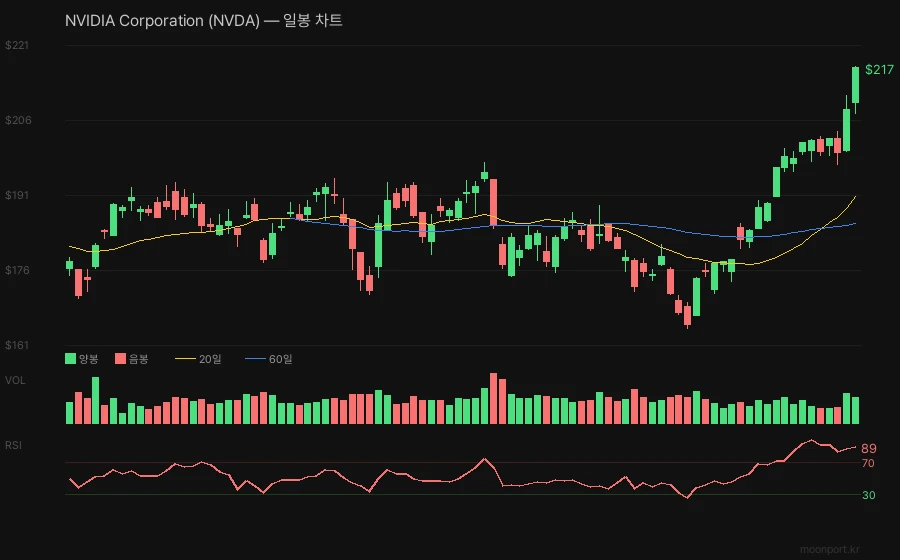
Task: Click the RSI panel label
Action: coord(14,445)
